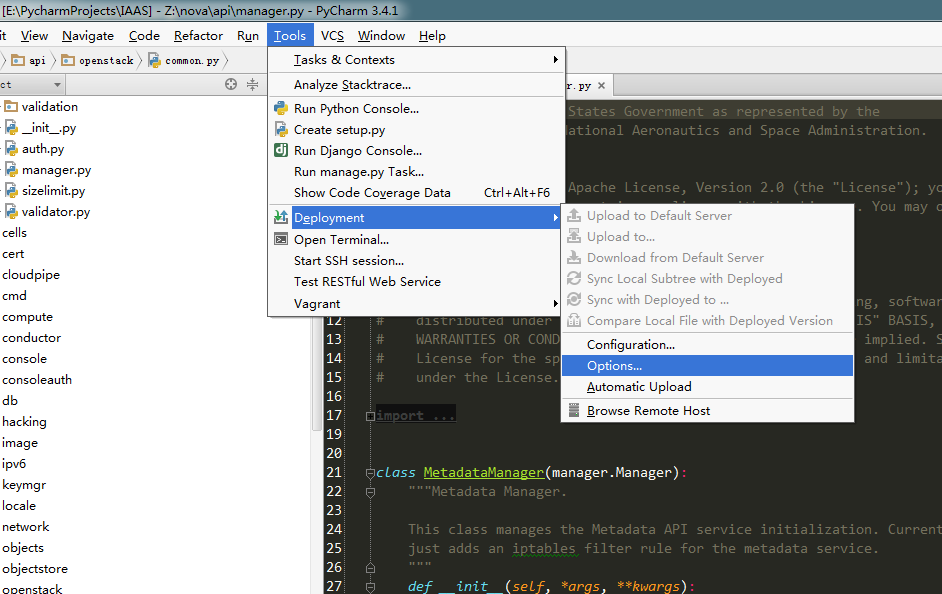942x594 pixels.
Task: Click the Deployment menu item
Action: point(416,217)
